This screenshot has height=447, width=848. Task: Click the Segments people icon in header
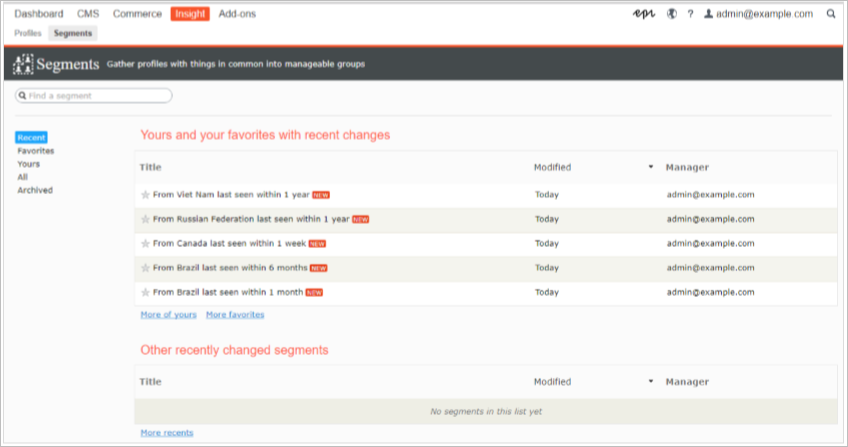point(23,65)
